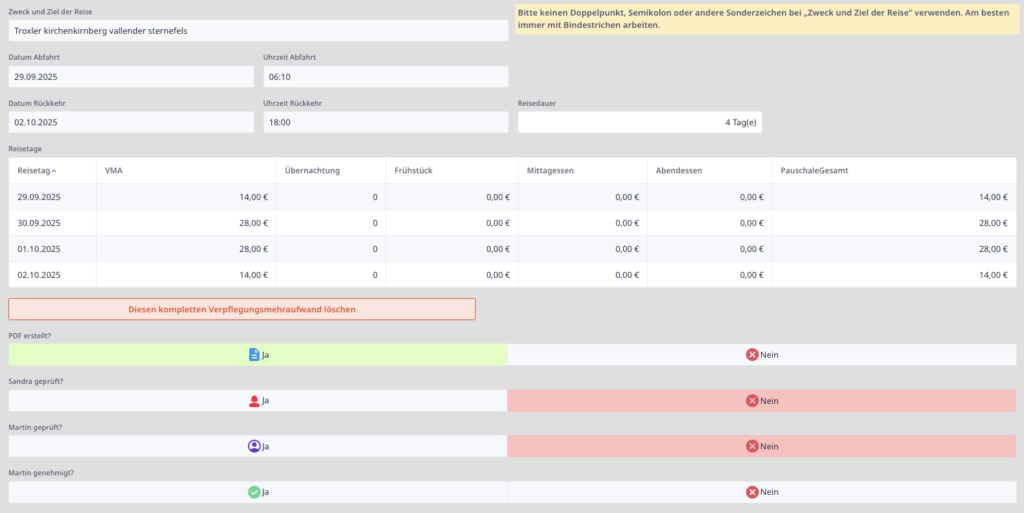Click the red X icon in PDF erstellt Nein
The height and width of the screenshot is (513, 1024).
[752, 355]
